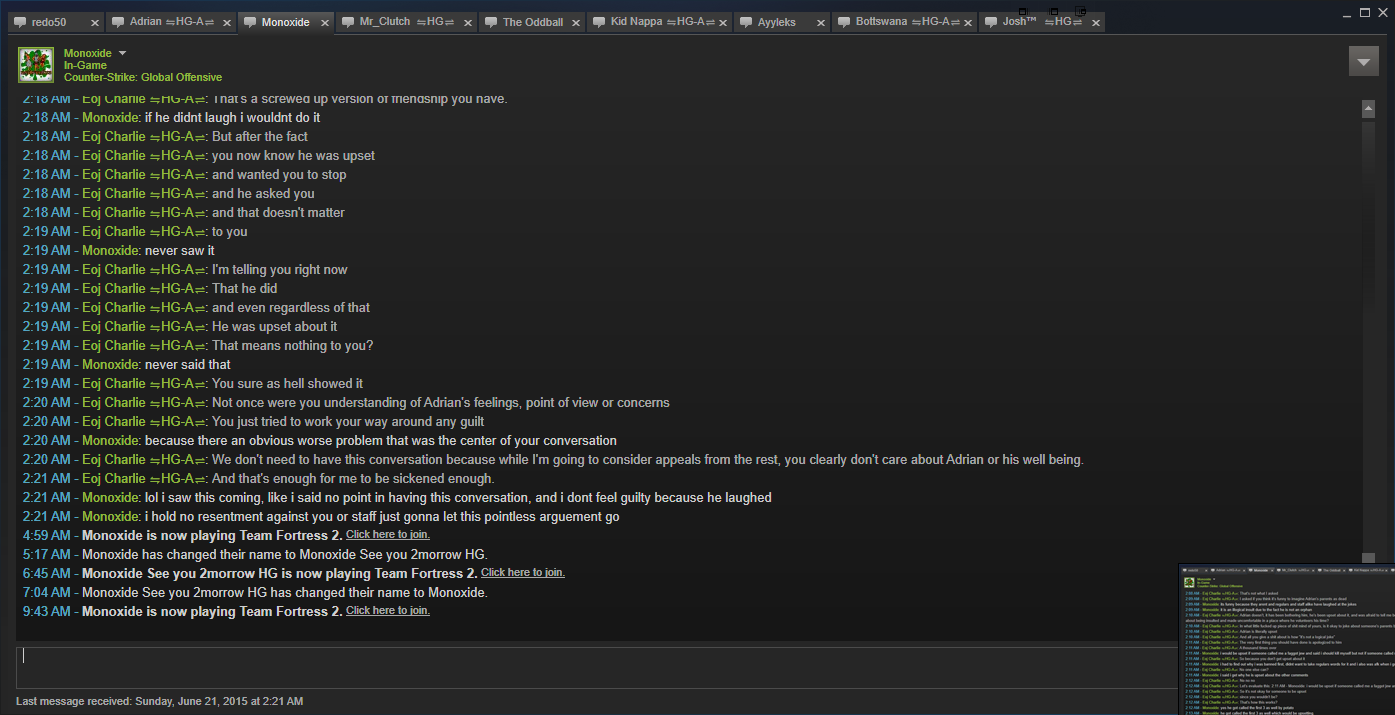This screenshot has height=715, width=1395.
Task: Click Monoxide's avatar picture
Action: pyautogui.click(x=36, y=65)
